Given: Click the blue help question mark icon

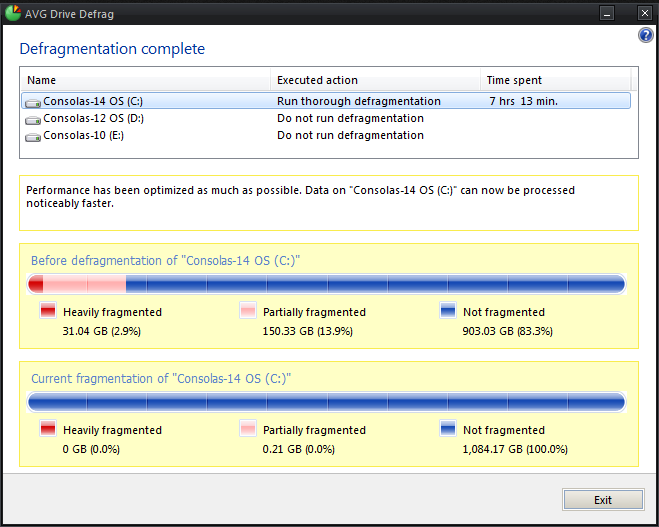Looking at the screenshot, I should [x=646, y=35].
